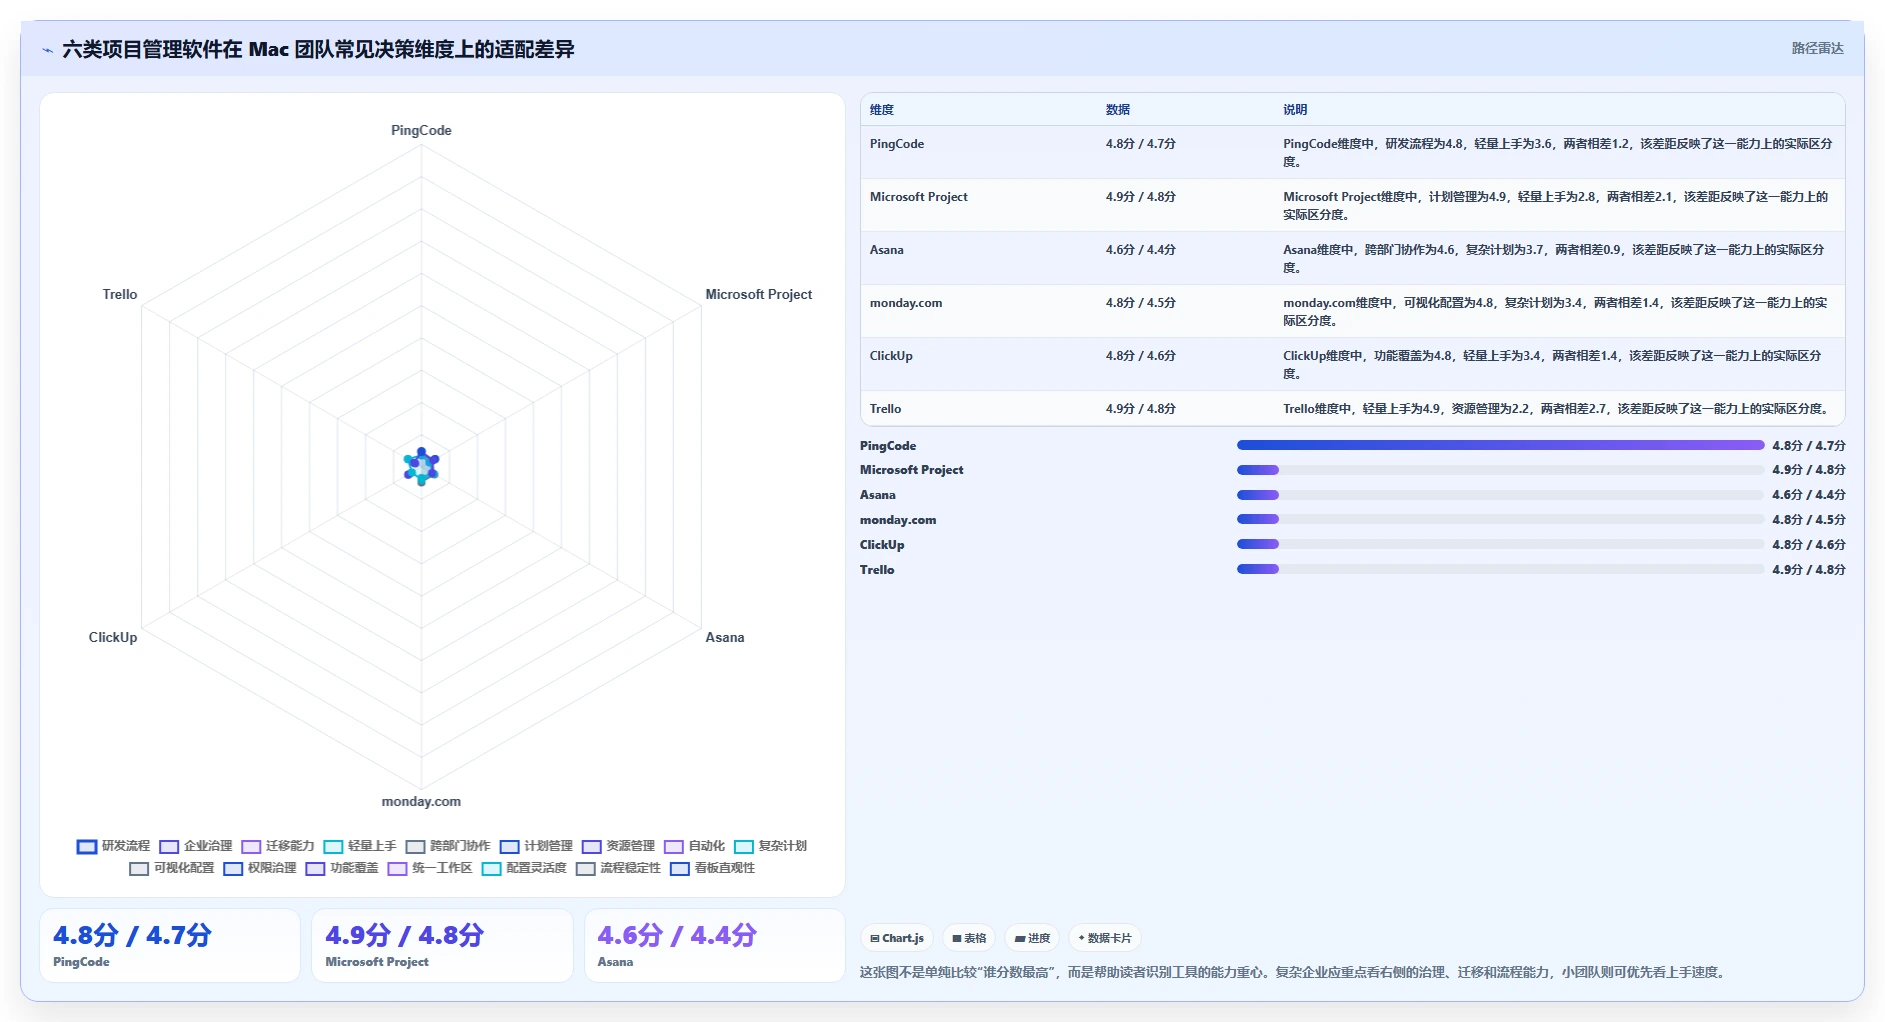Screen dimensions: 1885x1022
Task: Hide the 迁移能力 legend series
Action: tap(277, 846)
